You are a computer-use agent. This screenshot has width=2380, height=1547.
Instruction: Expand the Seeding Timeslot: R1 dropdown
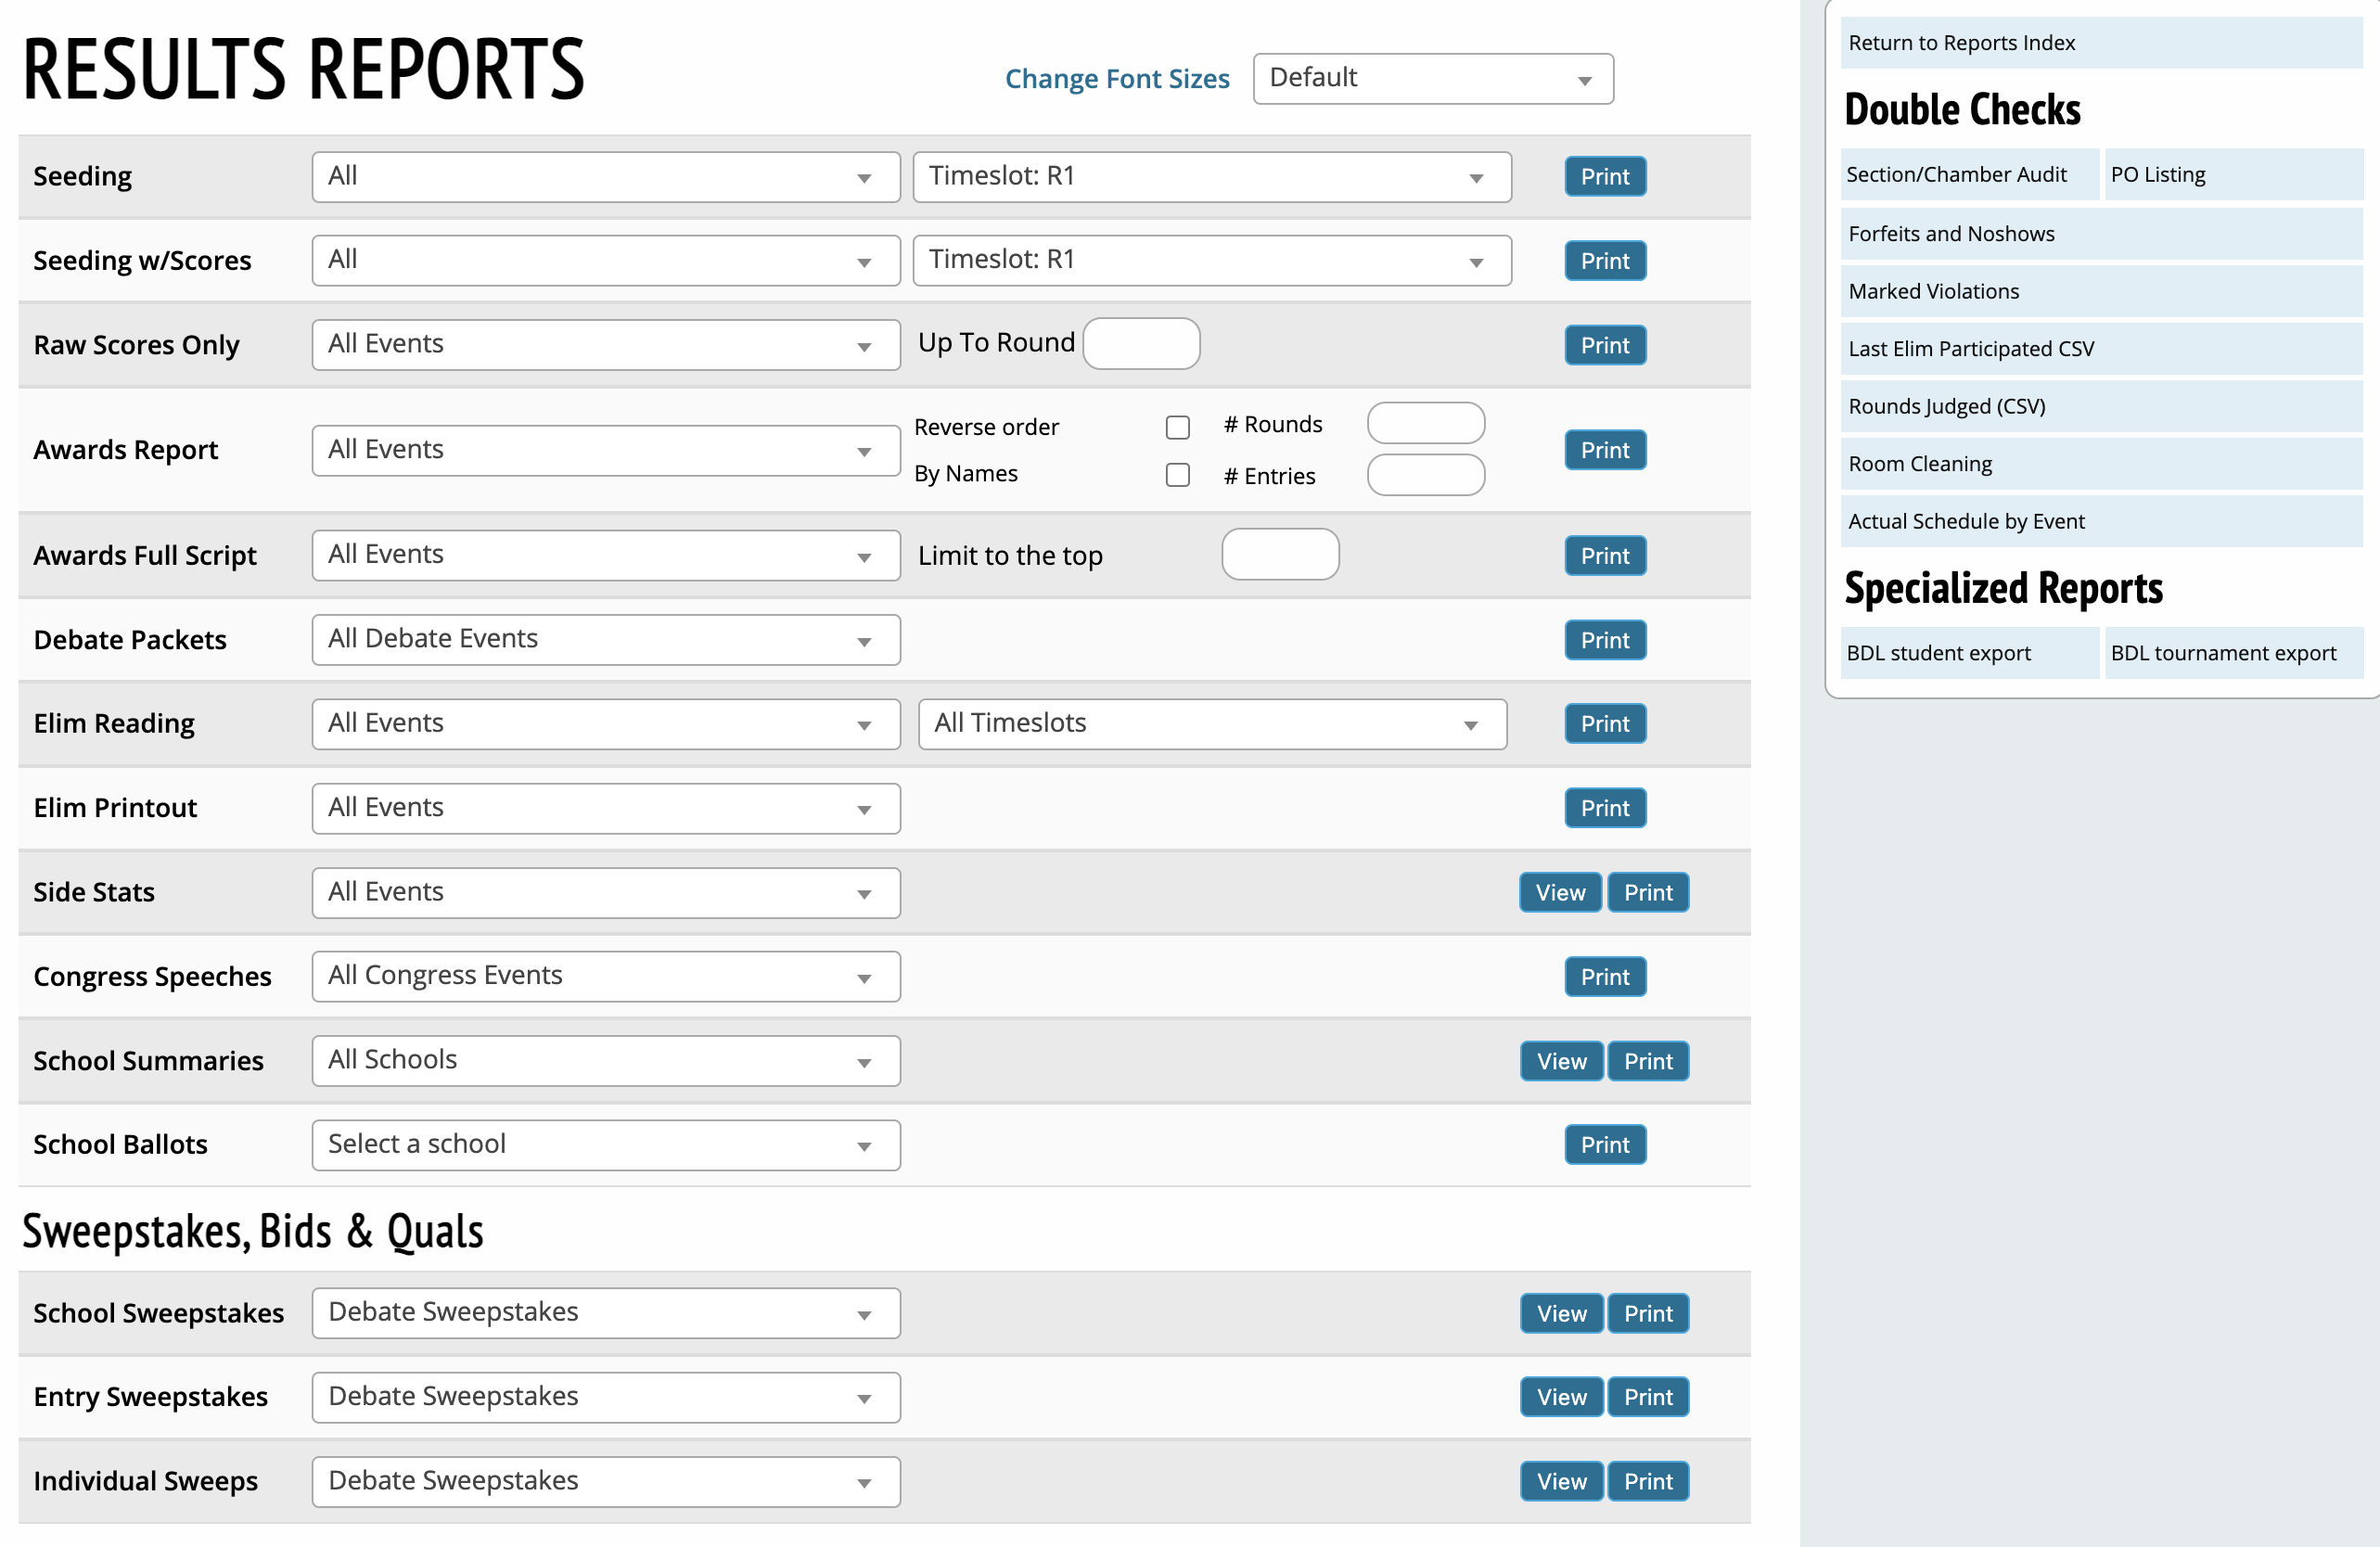pyautogui.click(x=1210, y=177)
